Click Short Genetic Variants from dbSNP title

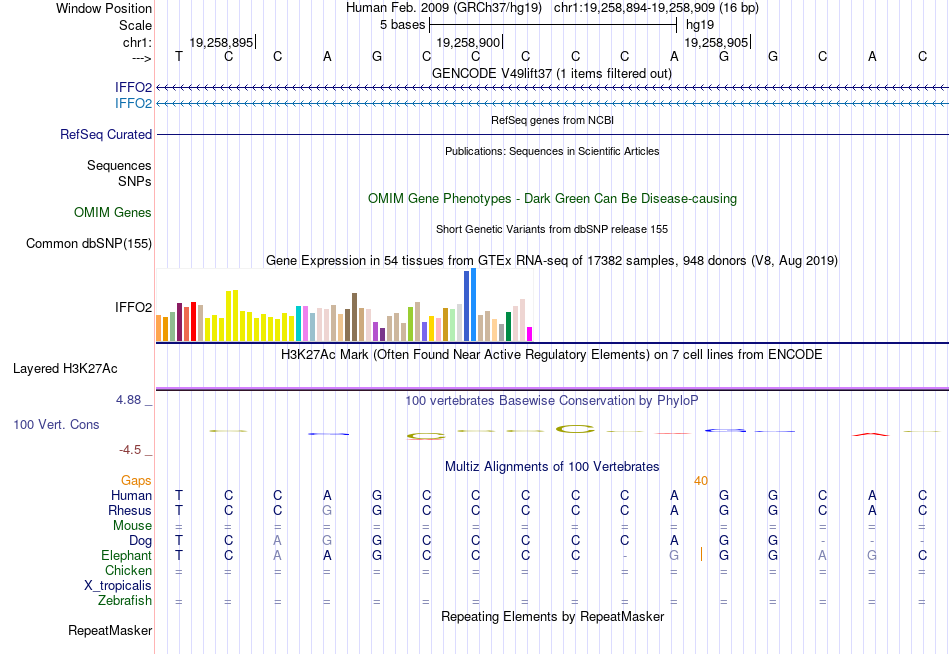tap(551, 229)
